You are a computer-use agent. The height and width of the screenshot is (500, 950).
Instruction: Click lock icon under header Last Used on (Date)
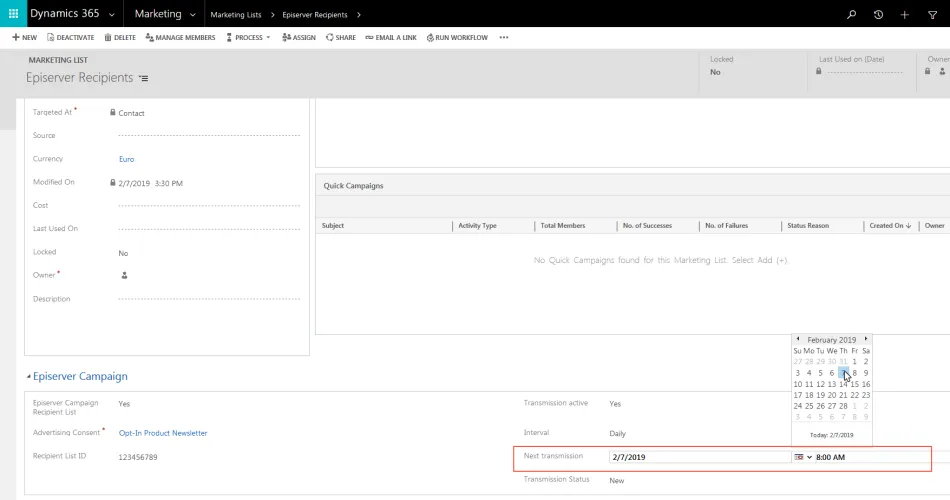coord(819,71)
